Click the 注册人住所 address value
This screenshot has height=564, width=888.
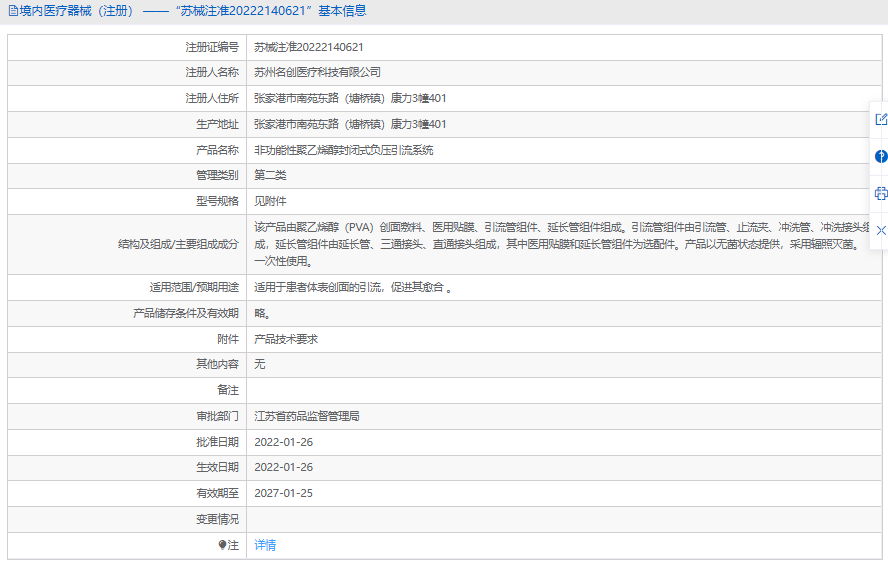[350, 99]
